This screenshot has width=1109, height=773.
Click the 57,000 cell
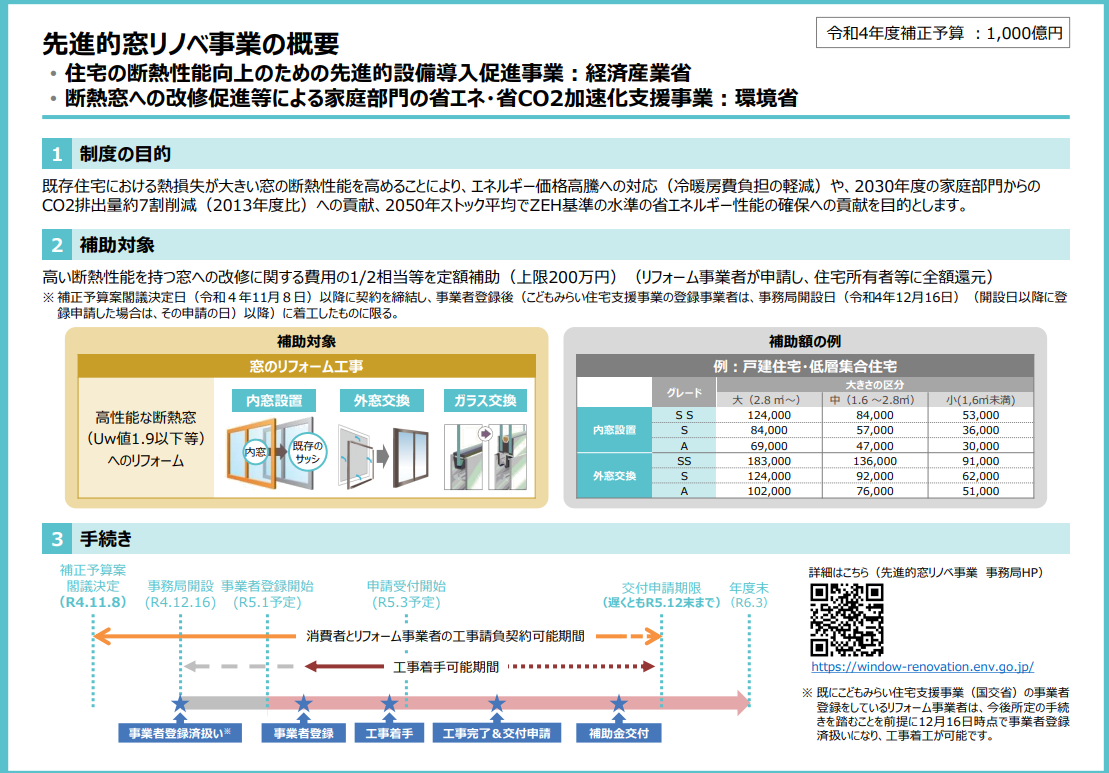(875, 430)
